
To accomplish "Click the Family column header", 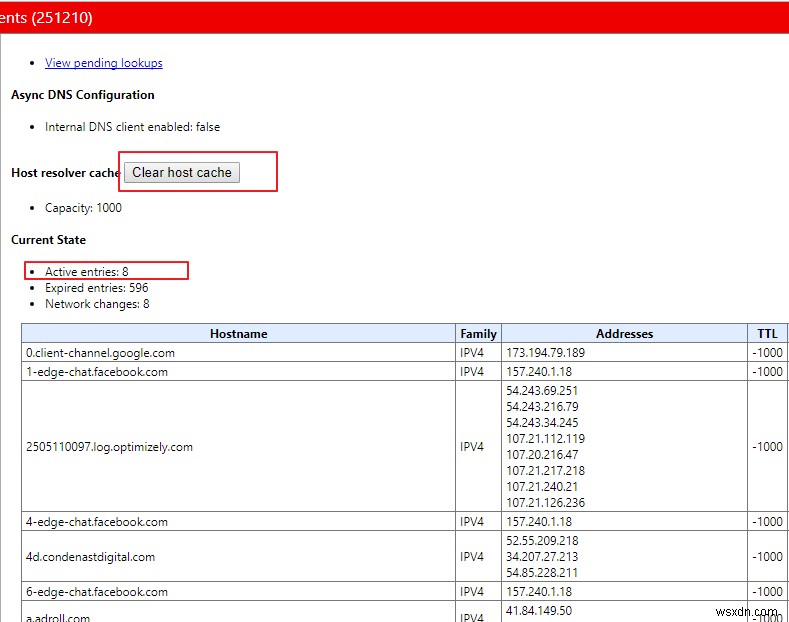I will click(x=479, y=334).
